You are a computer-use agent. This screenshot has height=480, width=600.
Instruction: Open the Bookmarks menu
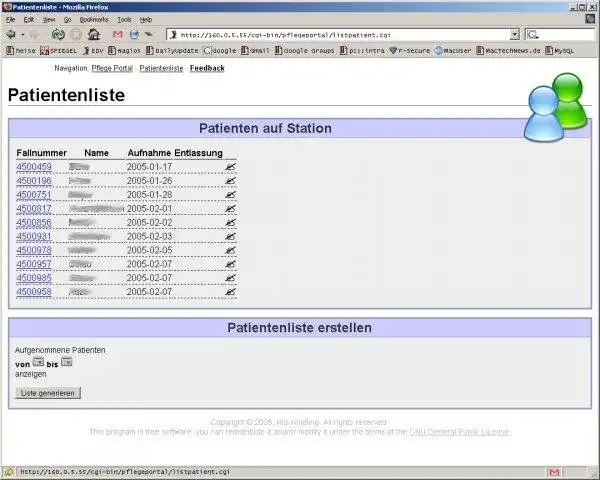pos(94,20)
